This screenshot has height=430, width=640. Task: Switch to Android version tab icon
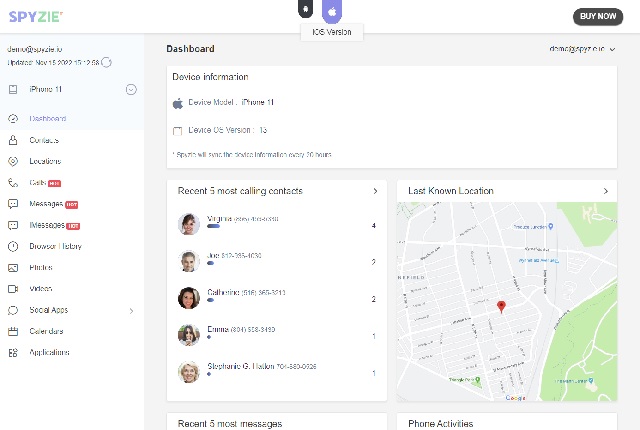305,9
